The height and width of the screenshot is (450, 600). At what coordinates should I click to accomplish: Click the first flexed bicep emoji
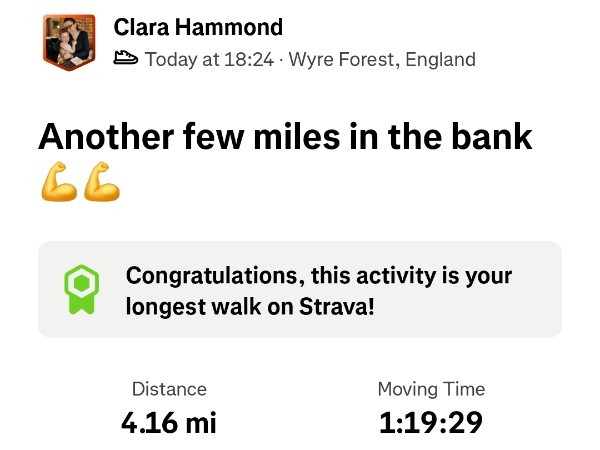pyautogui.click(x=60, y=185)
